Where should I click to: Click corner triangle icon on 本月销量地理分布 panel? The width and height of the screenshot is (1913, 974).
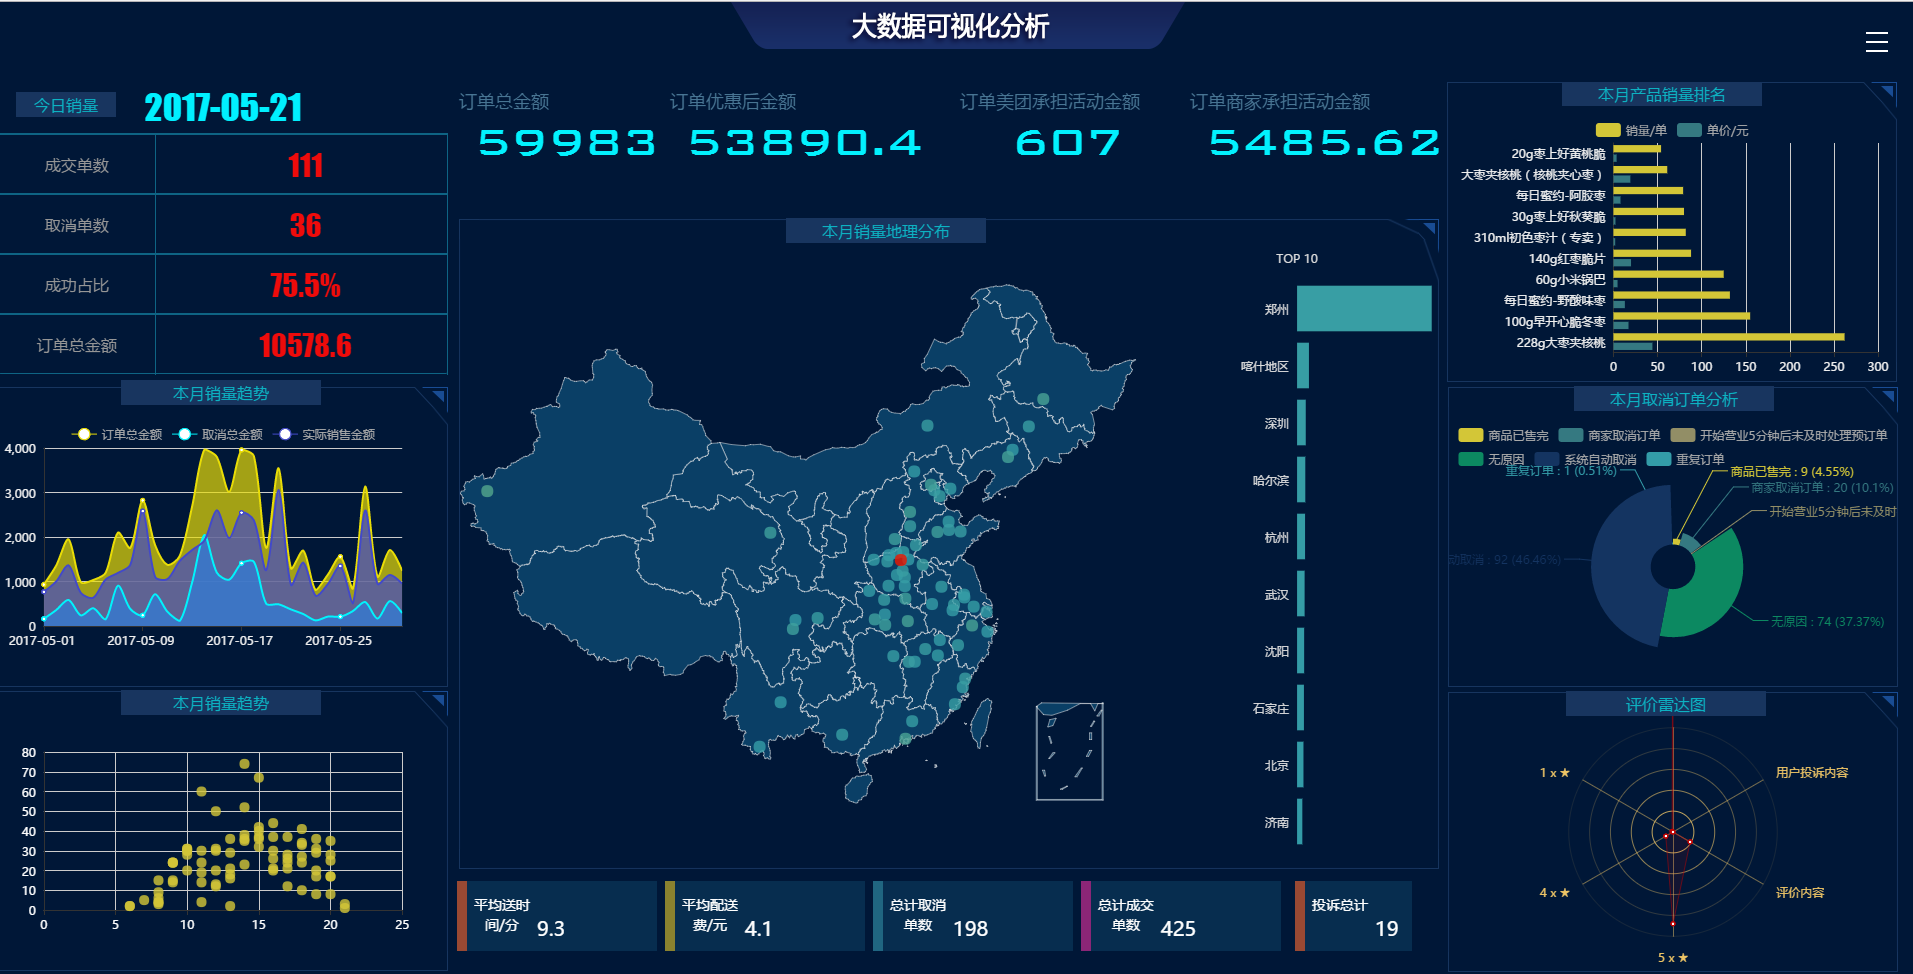pos(1429,229)
